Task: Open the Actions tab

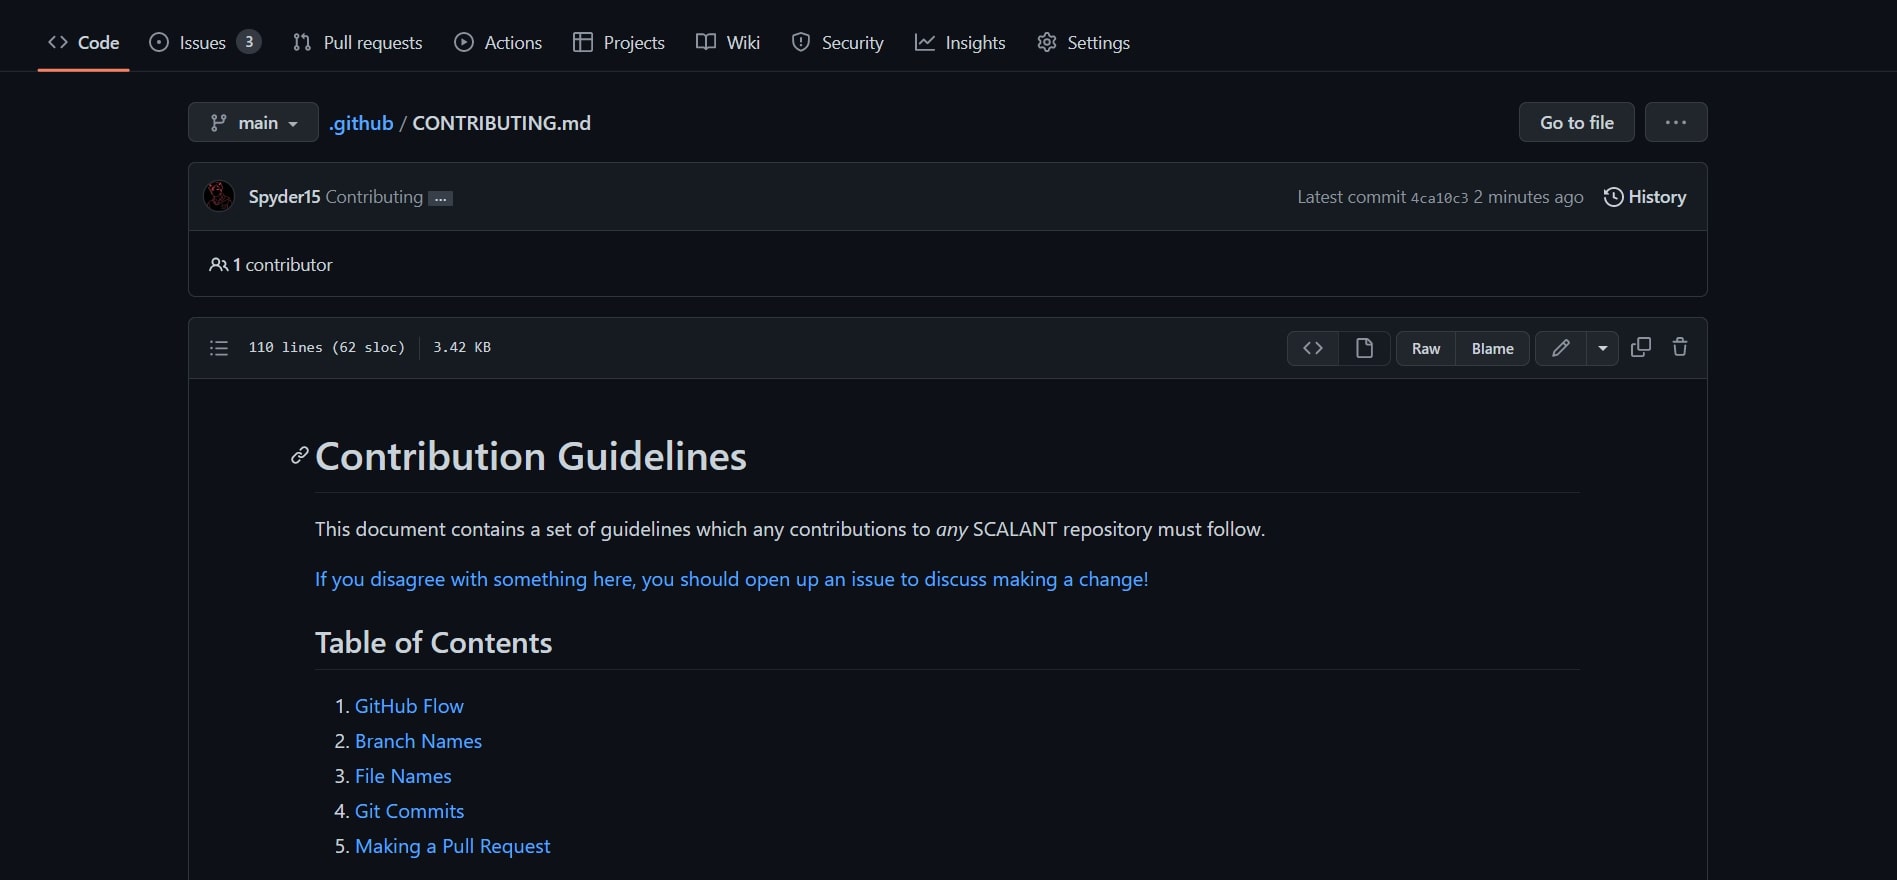Action: [x=498, y=42]
